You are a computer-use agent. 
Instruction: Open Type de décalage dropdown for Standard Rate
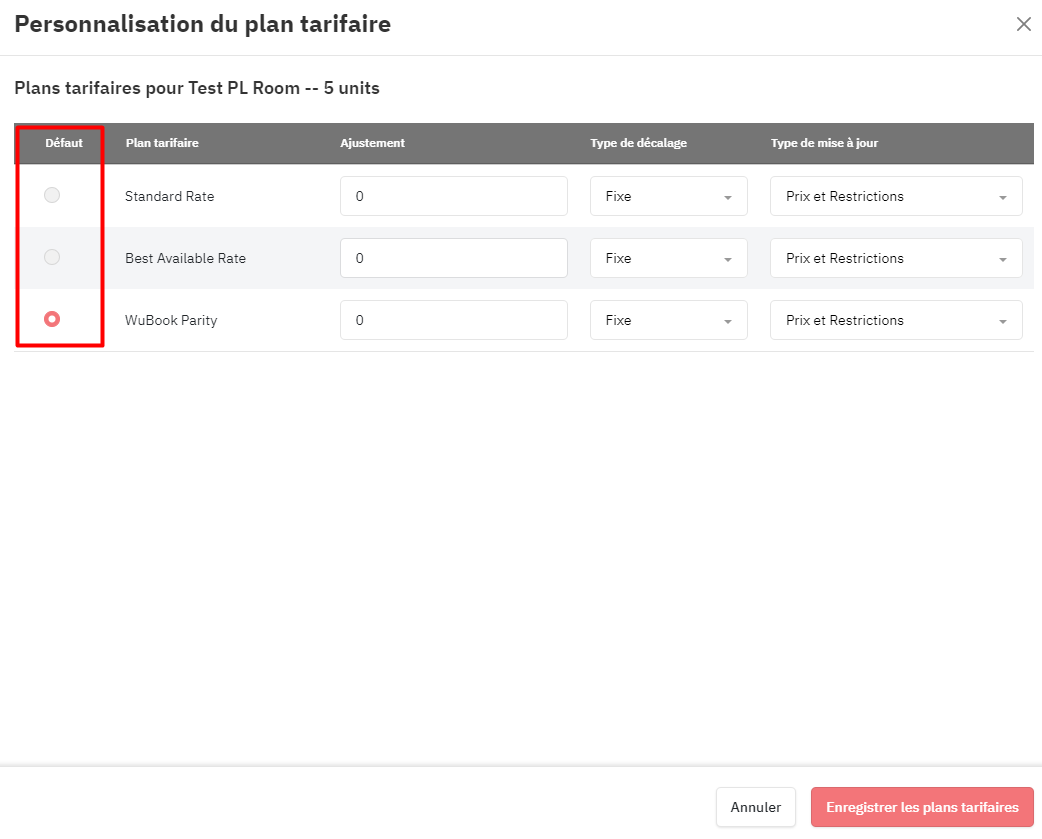(x=669, y=196)
